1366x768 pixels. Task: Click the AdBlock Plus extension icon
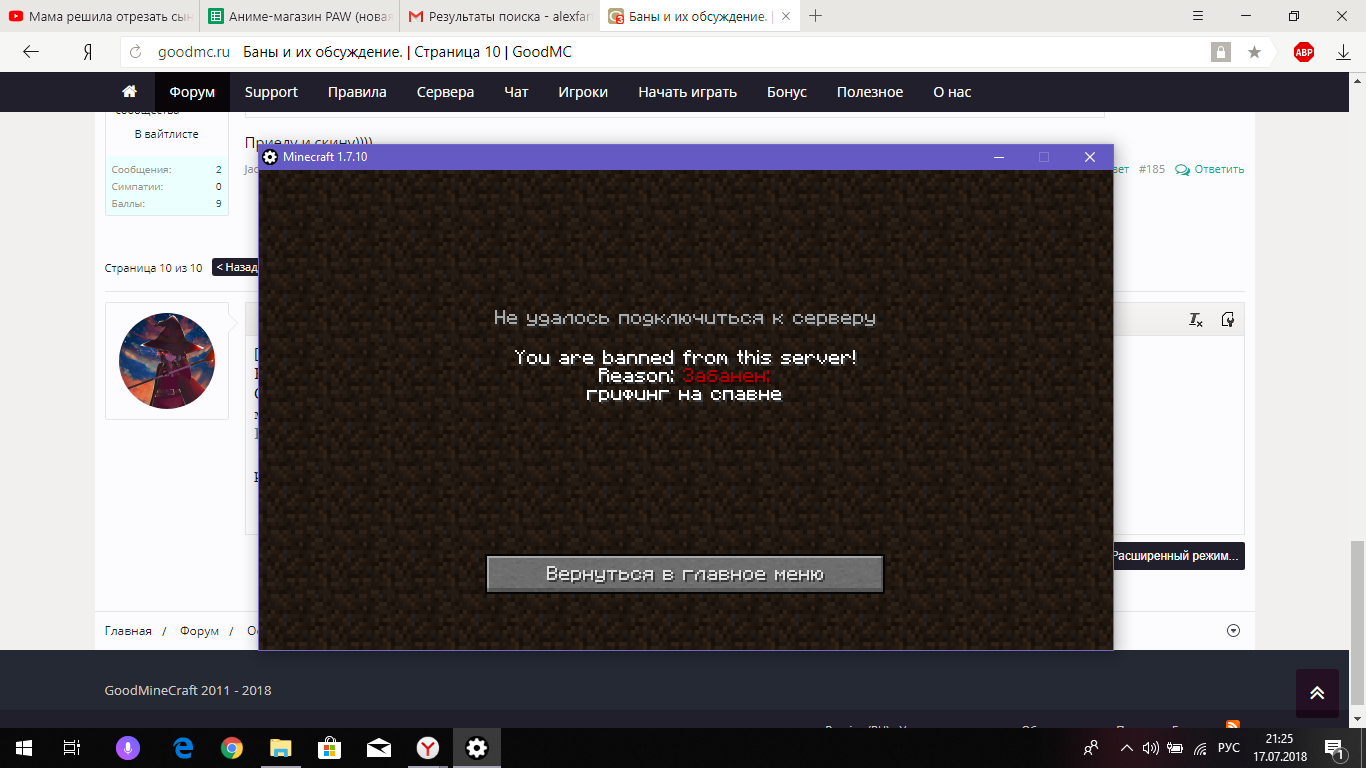[x=1304, y=52]
